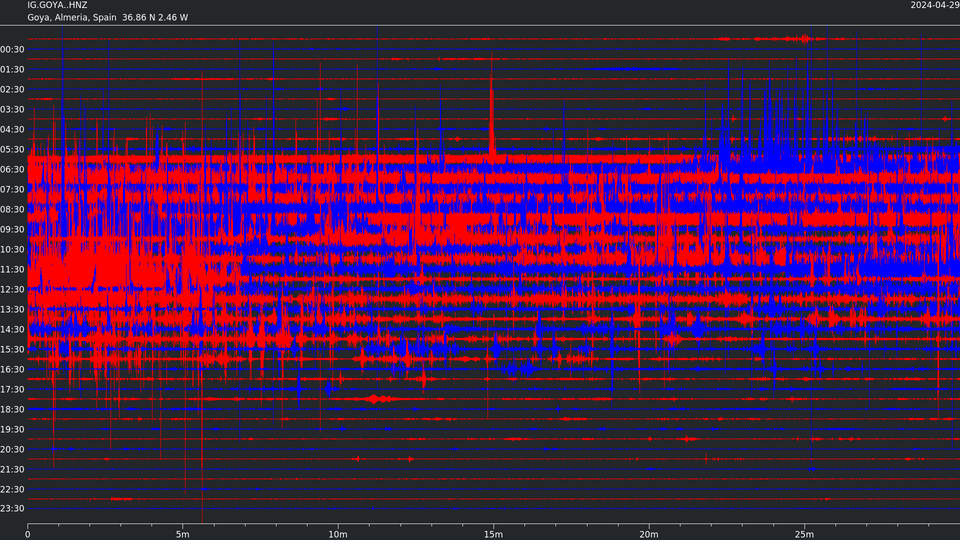
Task: Select the 11:30 time row label
Action: click(x=12, y=269)
